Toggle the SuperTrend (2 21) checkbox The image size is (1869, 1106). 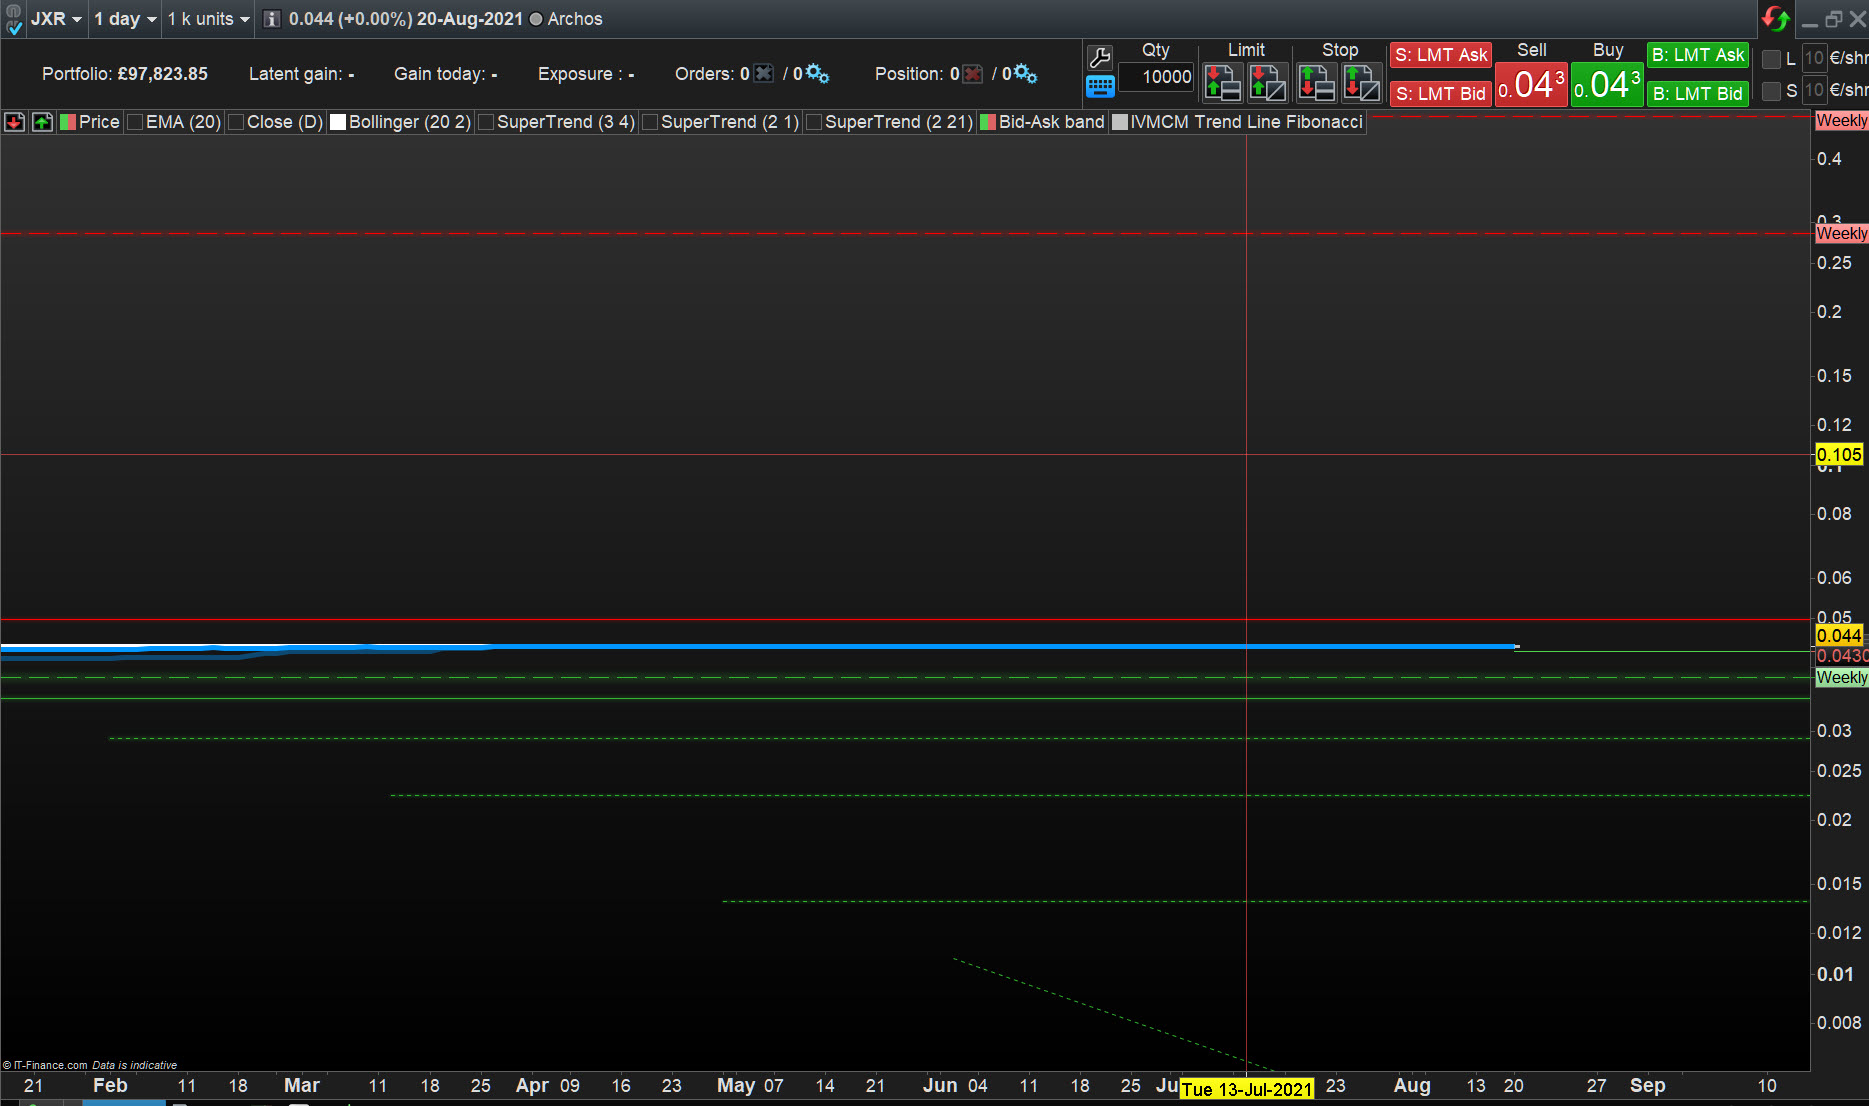814,122
